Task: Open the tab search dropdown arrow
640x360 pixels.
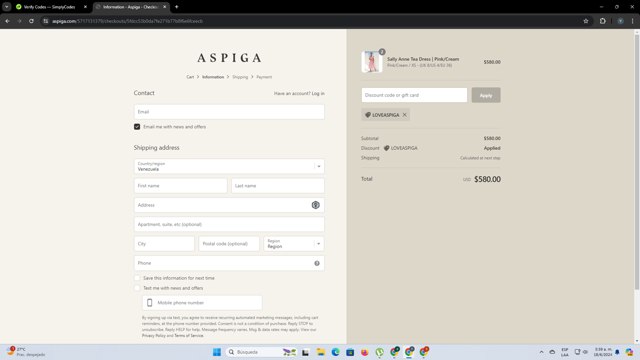Action: 7,7
